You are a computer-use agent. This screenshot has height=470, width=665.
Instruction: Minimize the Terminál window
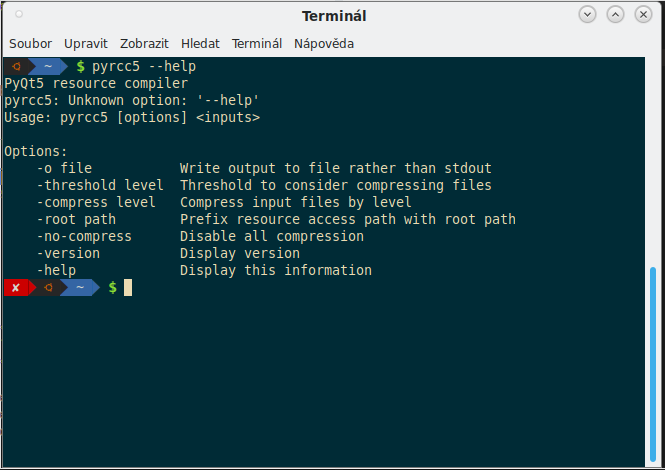tap(587, 15)
